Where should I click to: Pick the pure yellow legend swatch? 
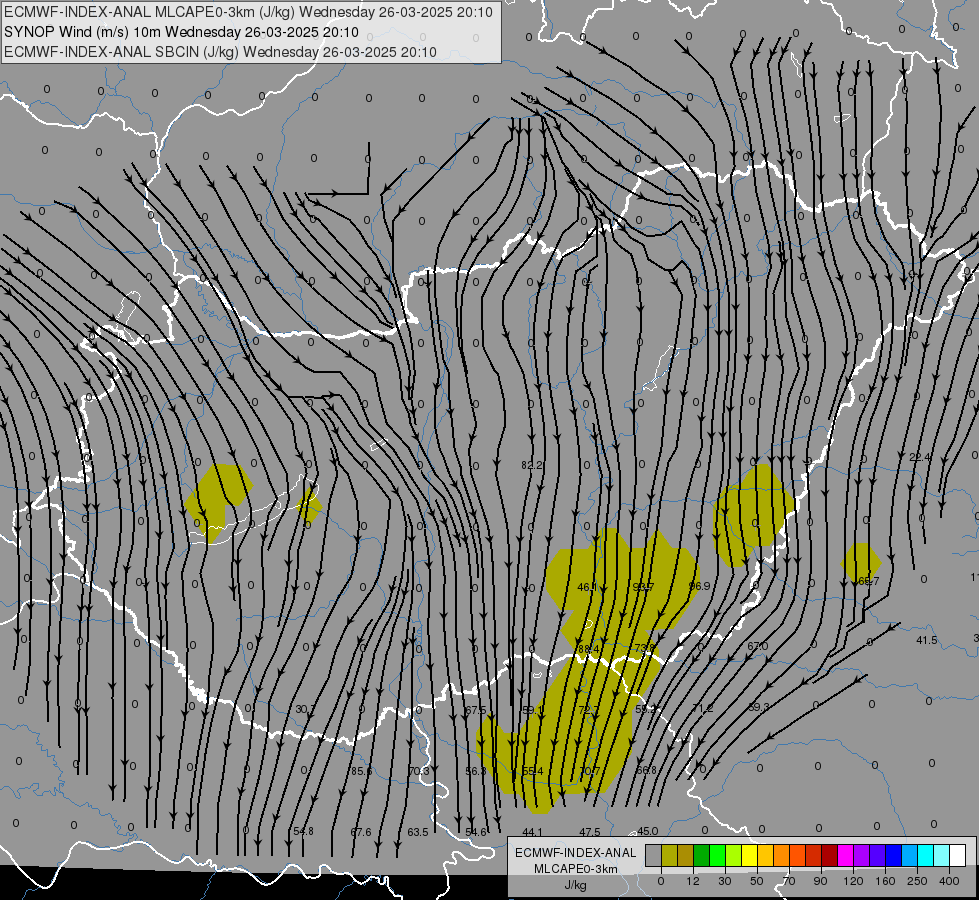click(750, 855)
